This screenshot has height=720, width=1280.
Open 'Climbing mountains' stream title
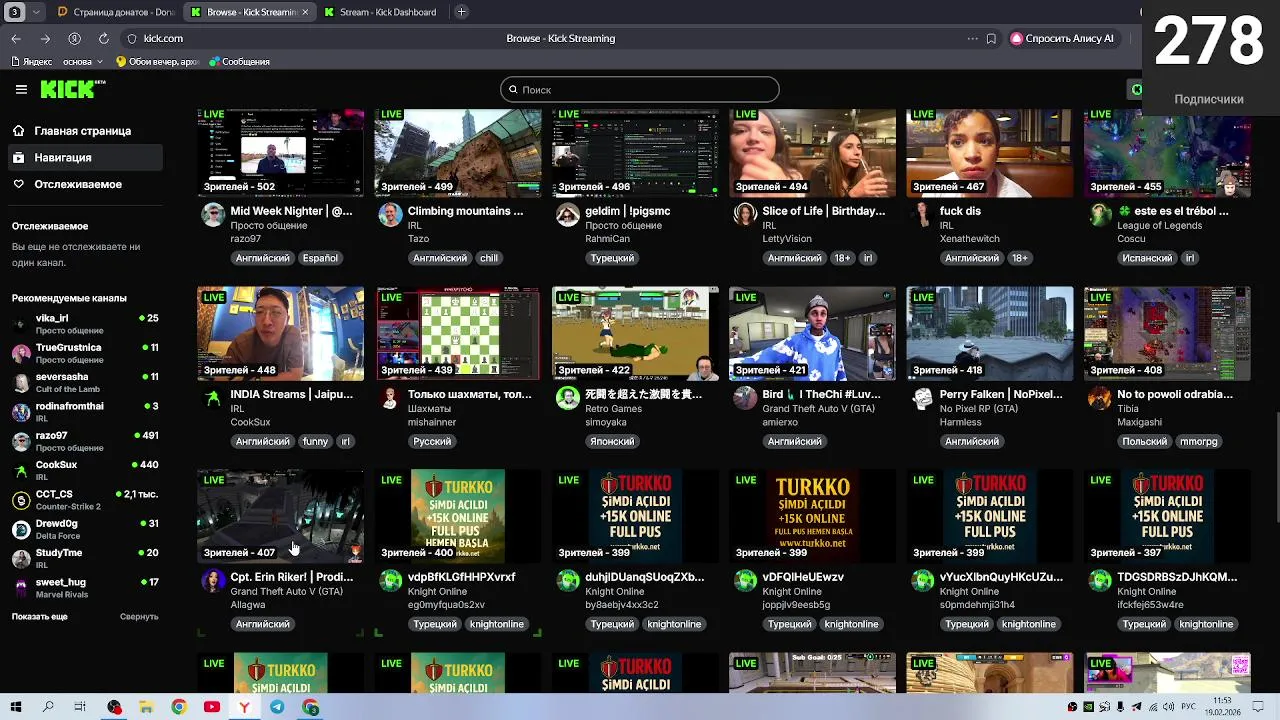[465, 211]
